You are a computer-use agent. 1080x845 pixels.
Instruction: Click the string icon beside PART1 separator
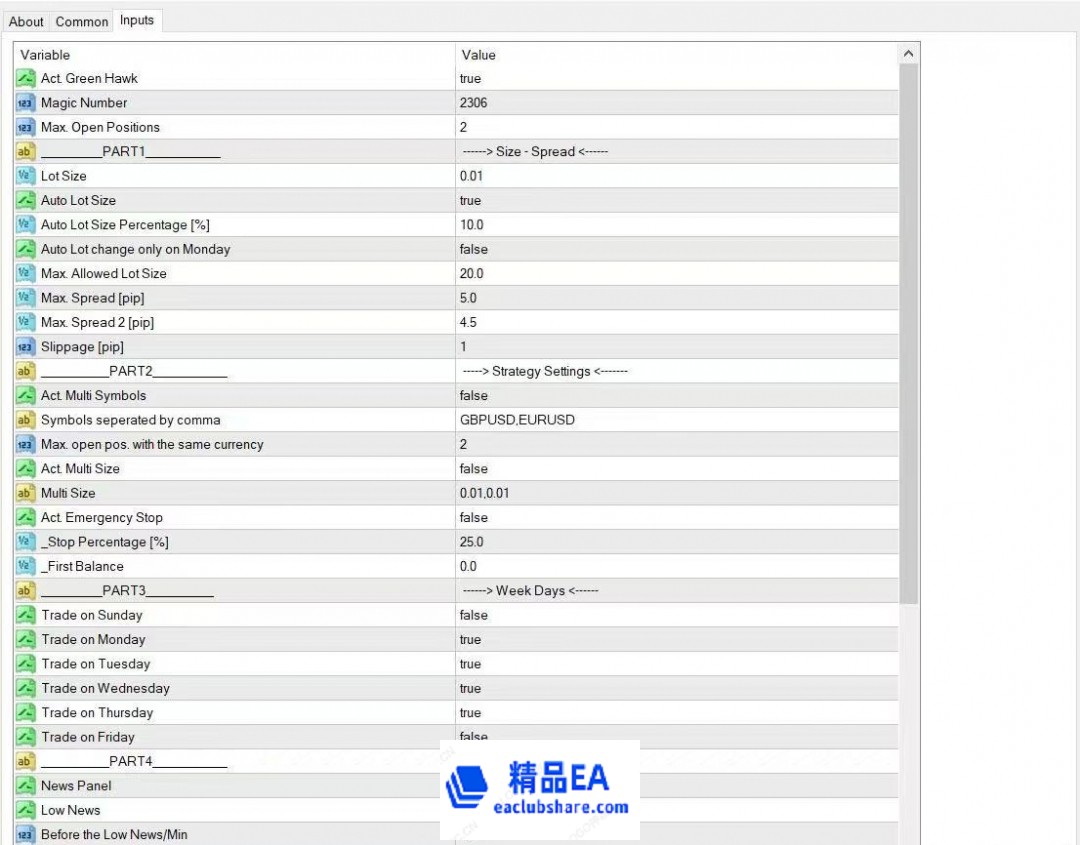point(26,152)
